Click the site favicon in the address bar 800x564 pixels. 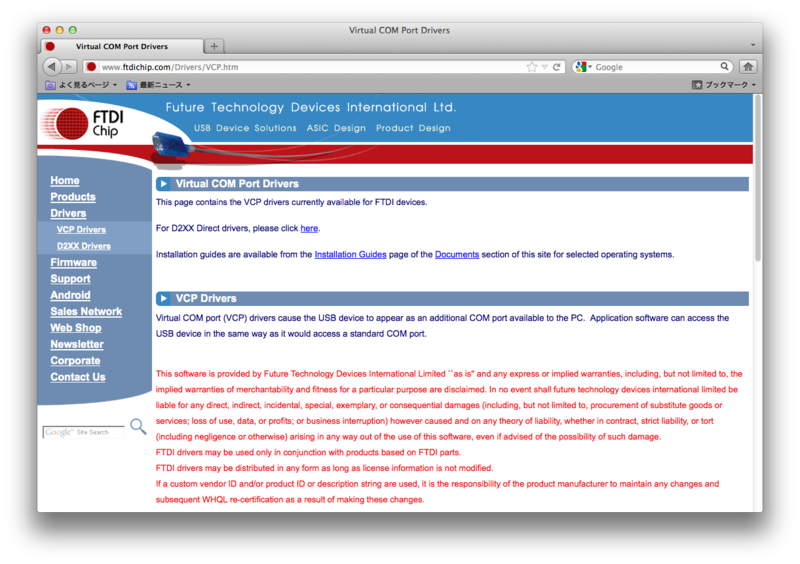91,67
